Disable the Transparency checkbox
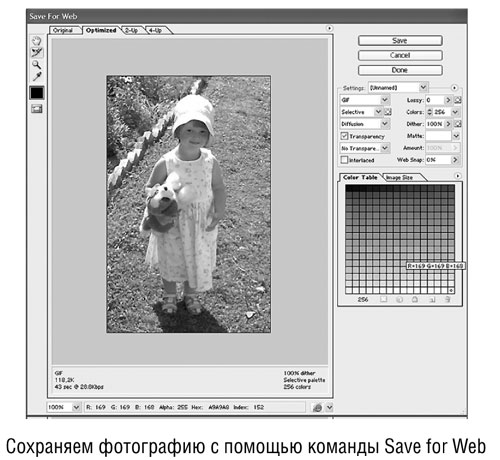This screenshot has width=500, height=460. pos(344,136)
